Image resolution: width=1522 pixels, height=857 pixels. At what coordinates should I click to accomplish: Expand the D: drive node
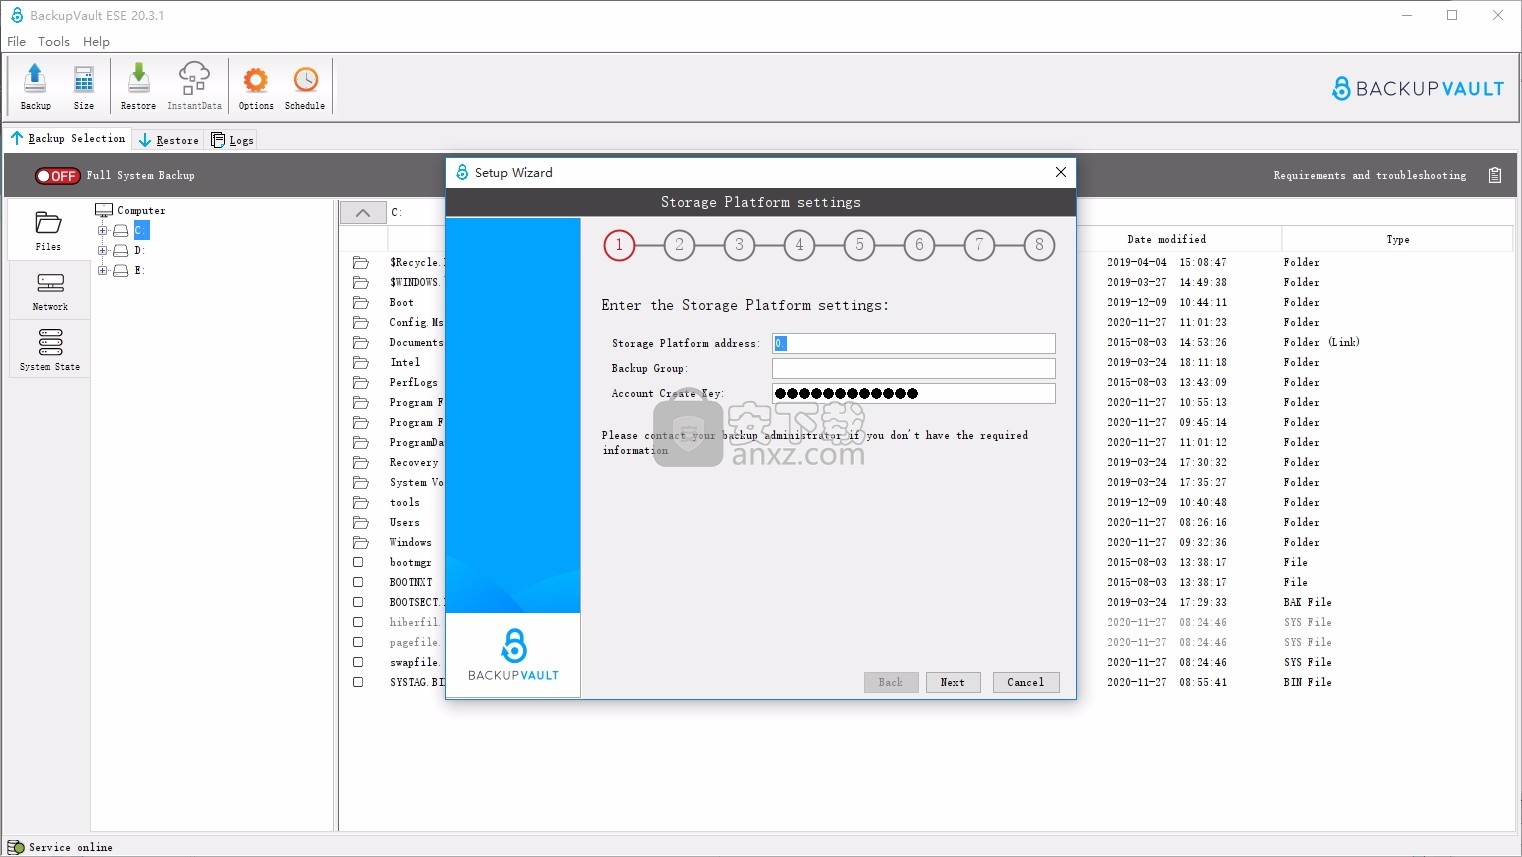(102, 250)
